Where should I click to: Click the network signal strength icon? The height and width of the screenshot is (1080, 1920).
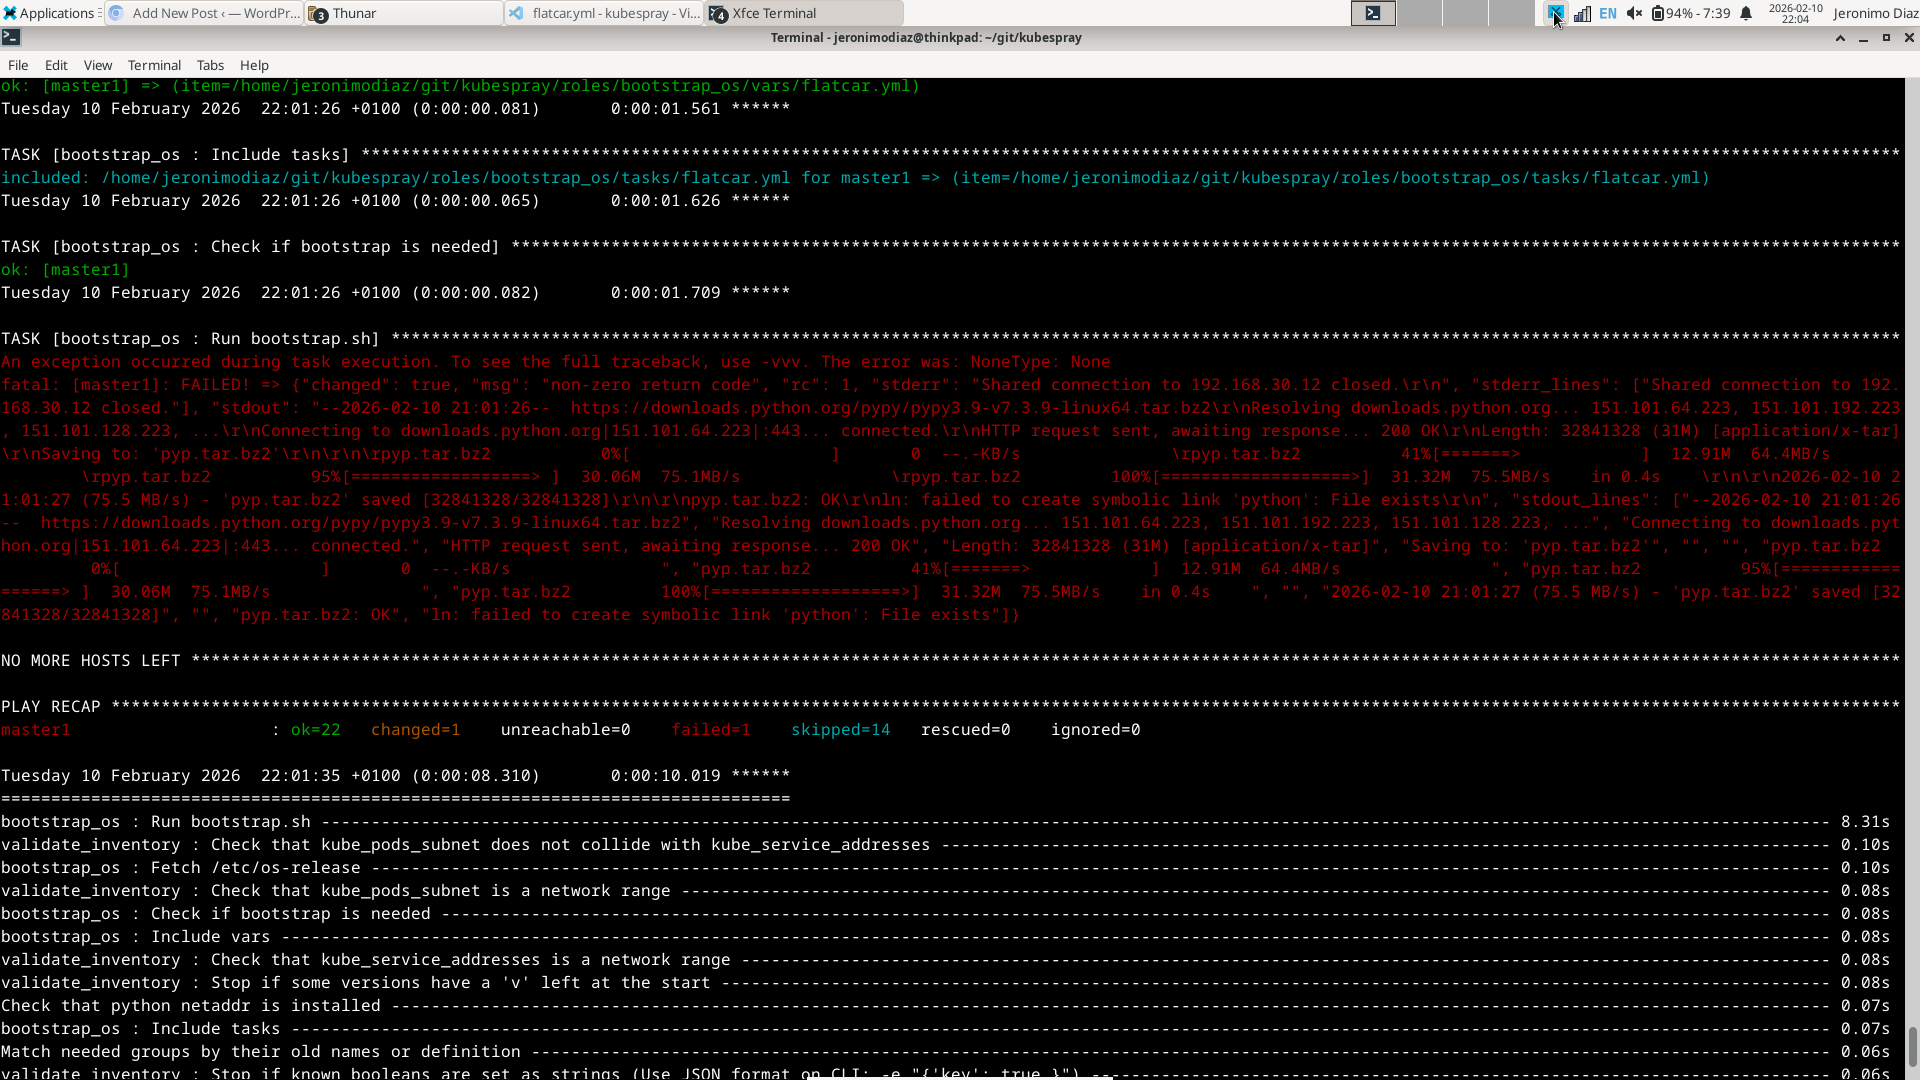pos(1582,13)
